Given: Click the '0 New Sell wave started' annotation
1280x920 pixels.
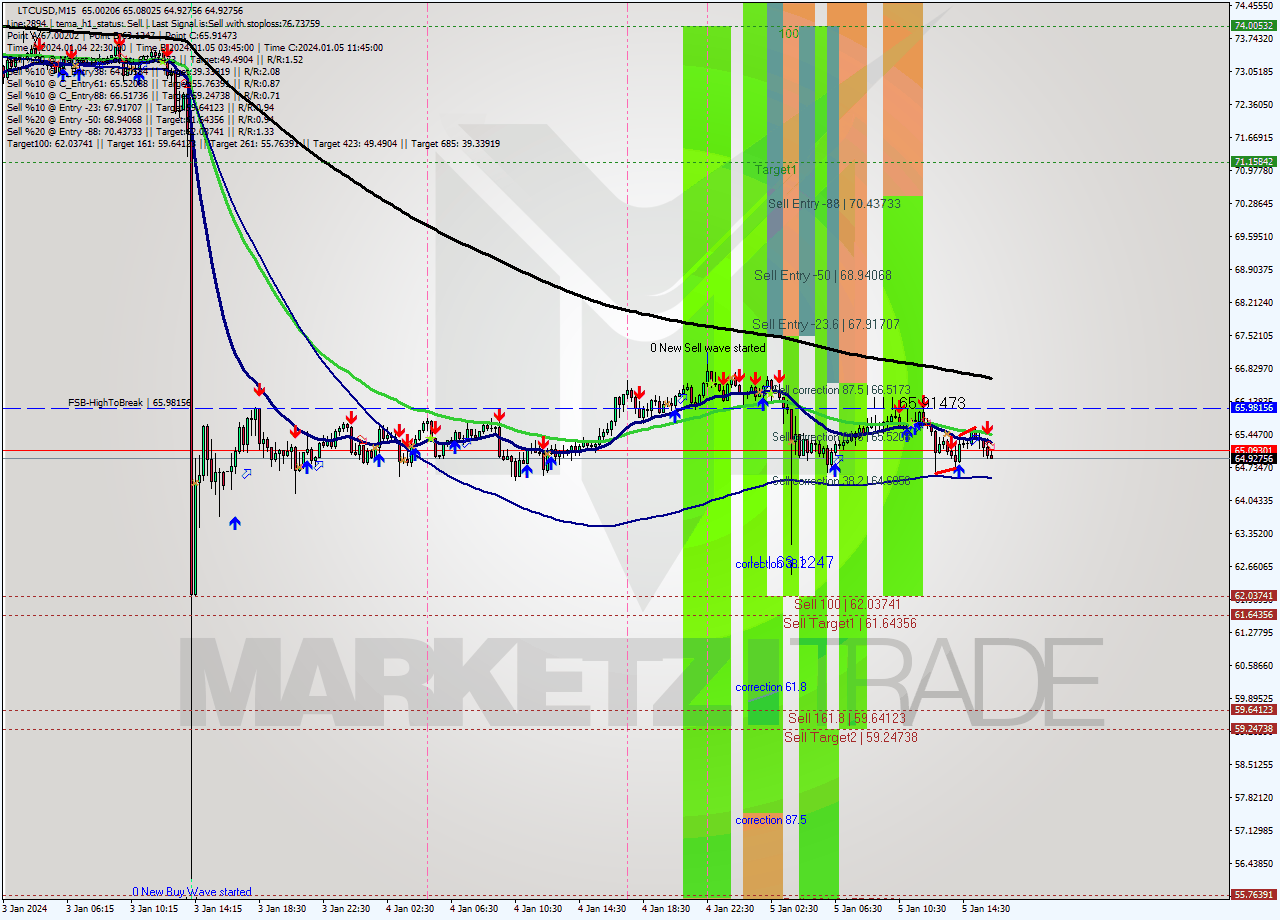Looking at the screenshot, I should [708, 348].
